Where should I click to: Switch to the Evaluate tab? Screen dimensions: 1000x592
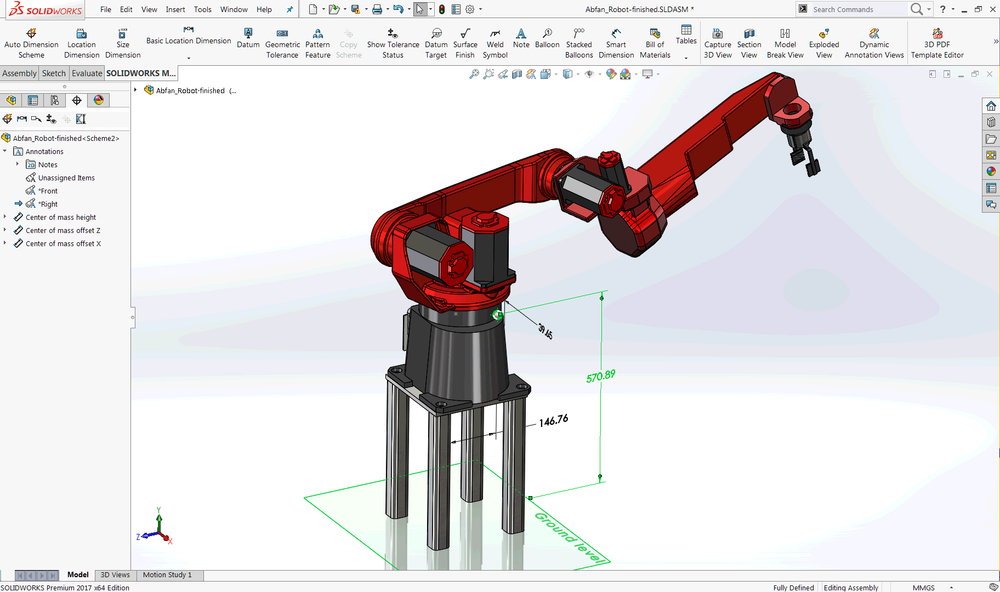pyautogui.click(x=87, y=73)
